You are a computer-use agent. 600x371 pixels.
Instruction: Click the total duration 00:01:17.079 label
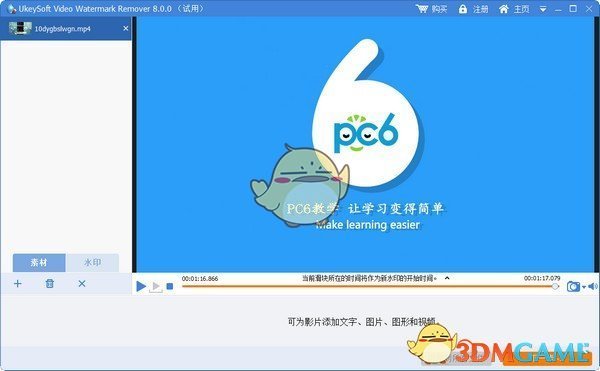tap(542, 278)
